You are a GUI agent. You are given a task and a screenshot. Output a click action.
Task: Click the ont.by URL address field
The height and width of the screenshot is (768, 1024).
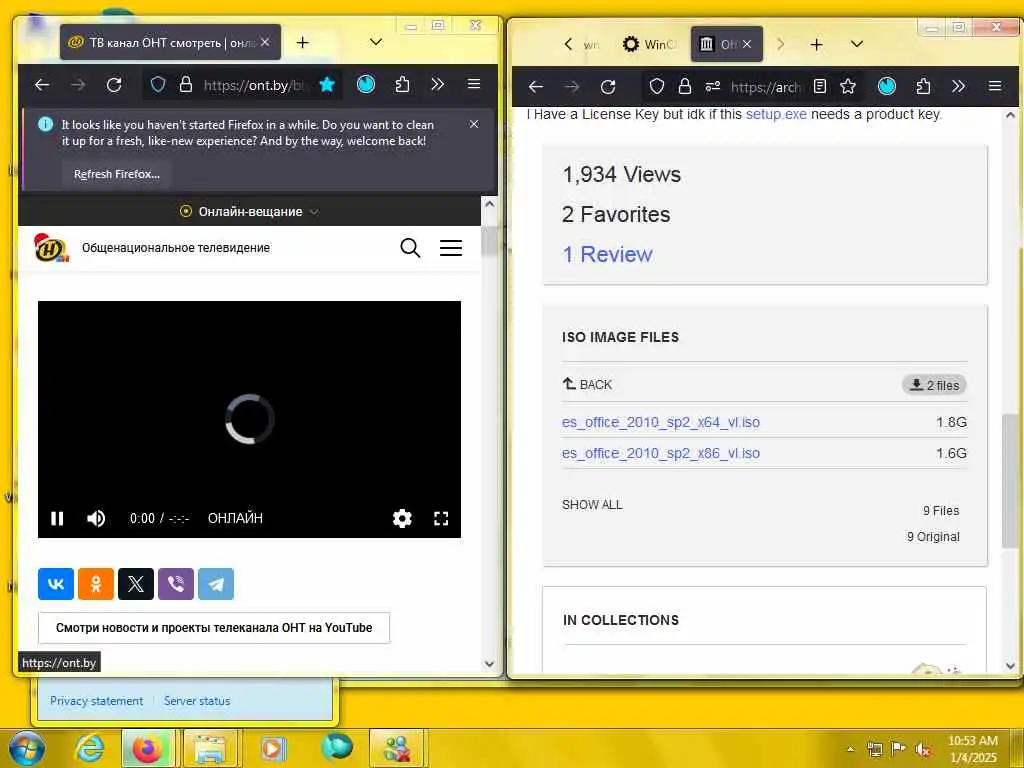coord(253,85)
